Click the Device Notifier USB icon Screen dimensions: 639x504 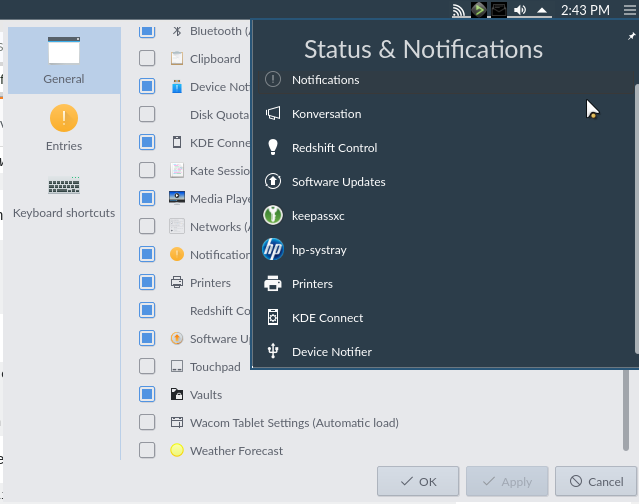point(273,351)
